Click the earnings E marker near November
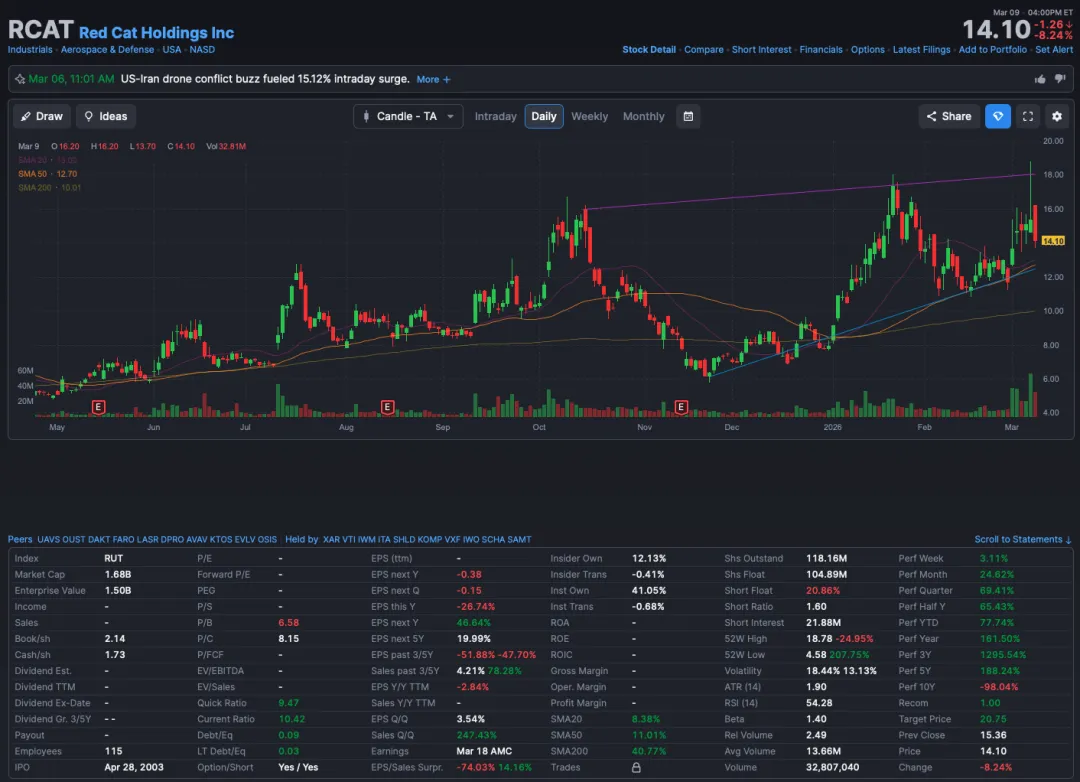The width and height of the screenshot is (1080, 782). tap(681, 407)
